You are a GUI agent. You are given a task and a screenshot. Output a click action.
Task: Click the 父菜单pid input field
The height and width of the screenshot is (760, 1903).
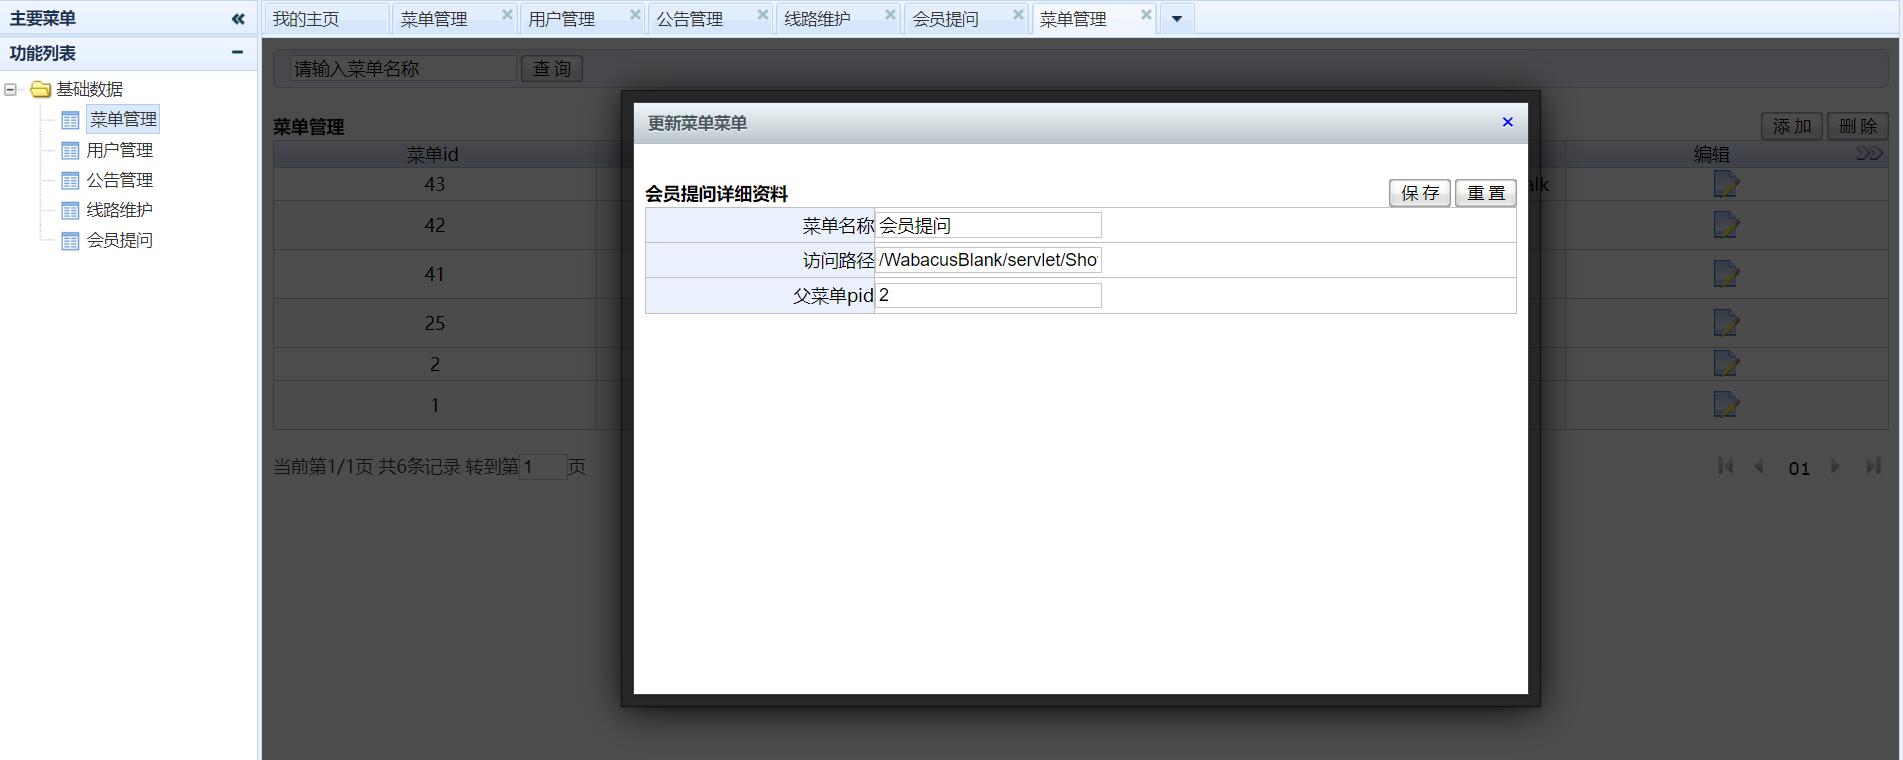[988, 295]
